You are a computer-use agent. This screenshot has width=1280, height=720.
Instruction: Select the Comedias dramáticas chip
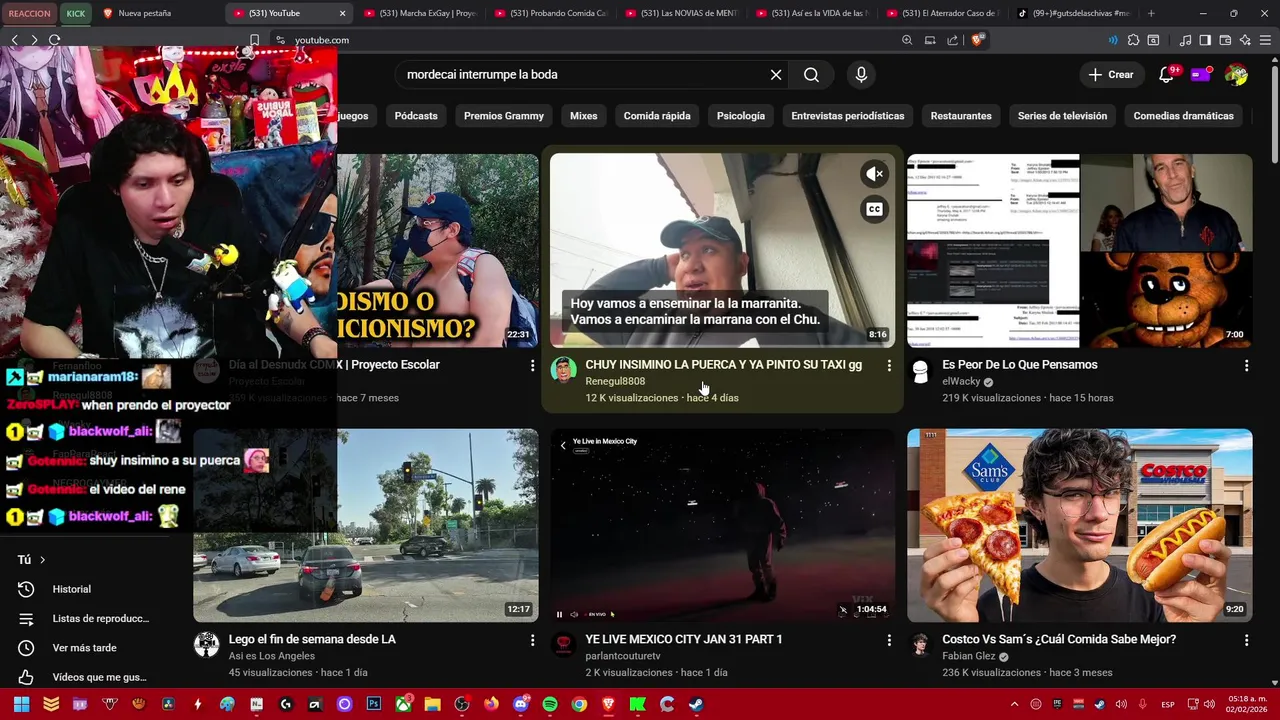(1184, 116)
